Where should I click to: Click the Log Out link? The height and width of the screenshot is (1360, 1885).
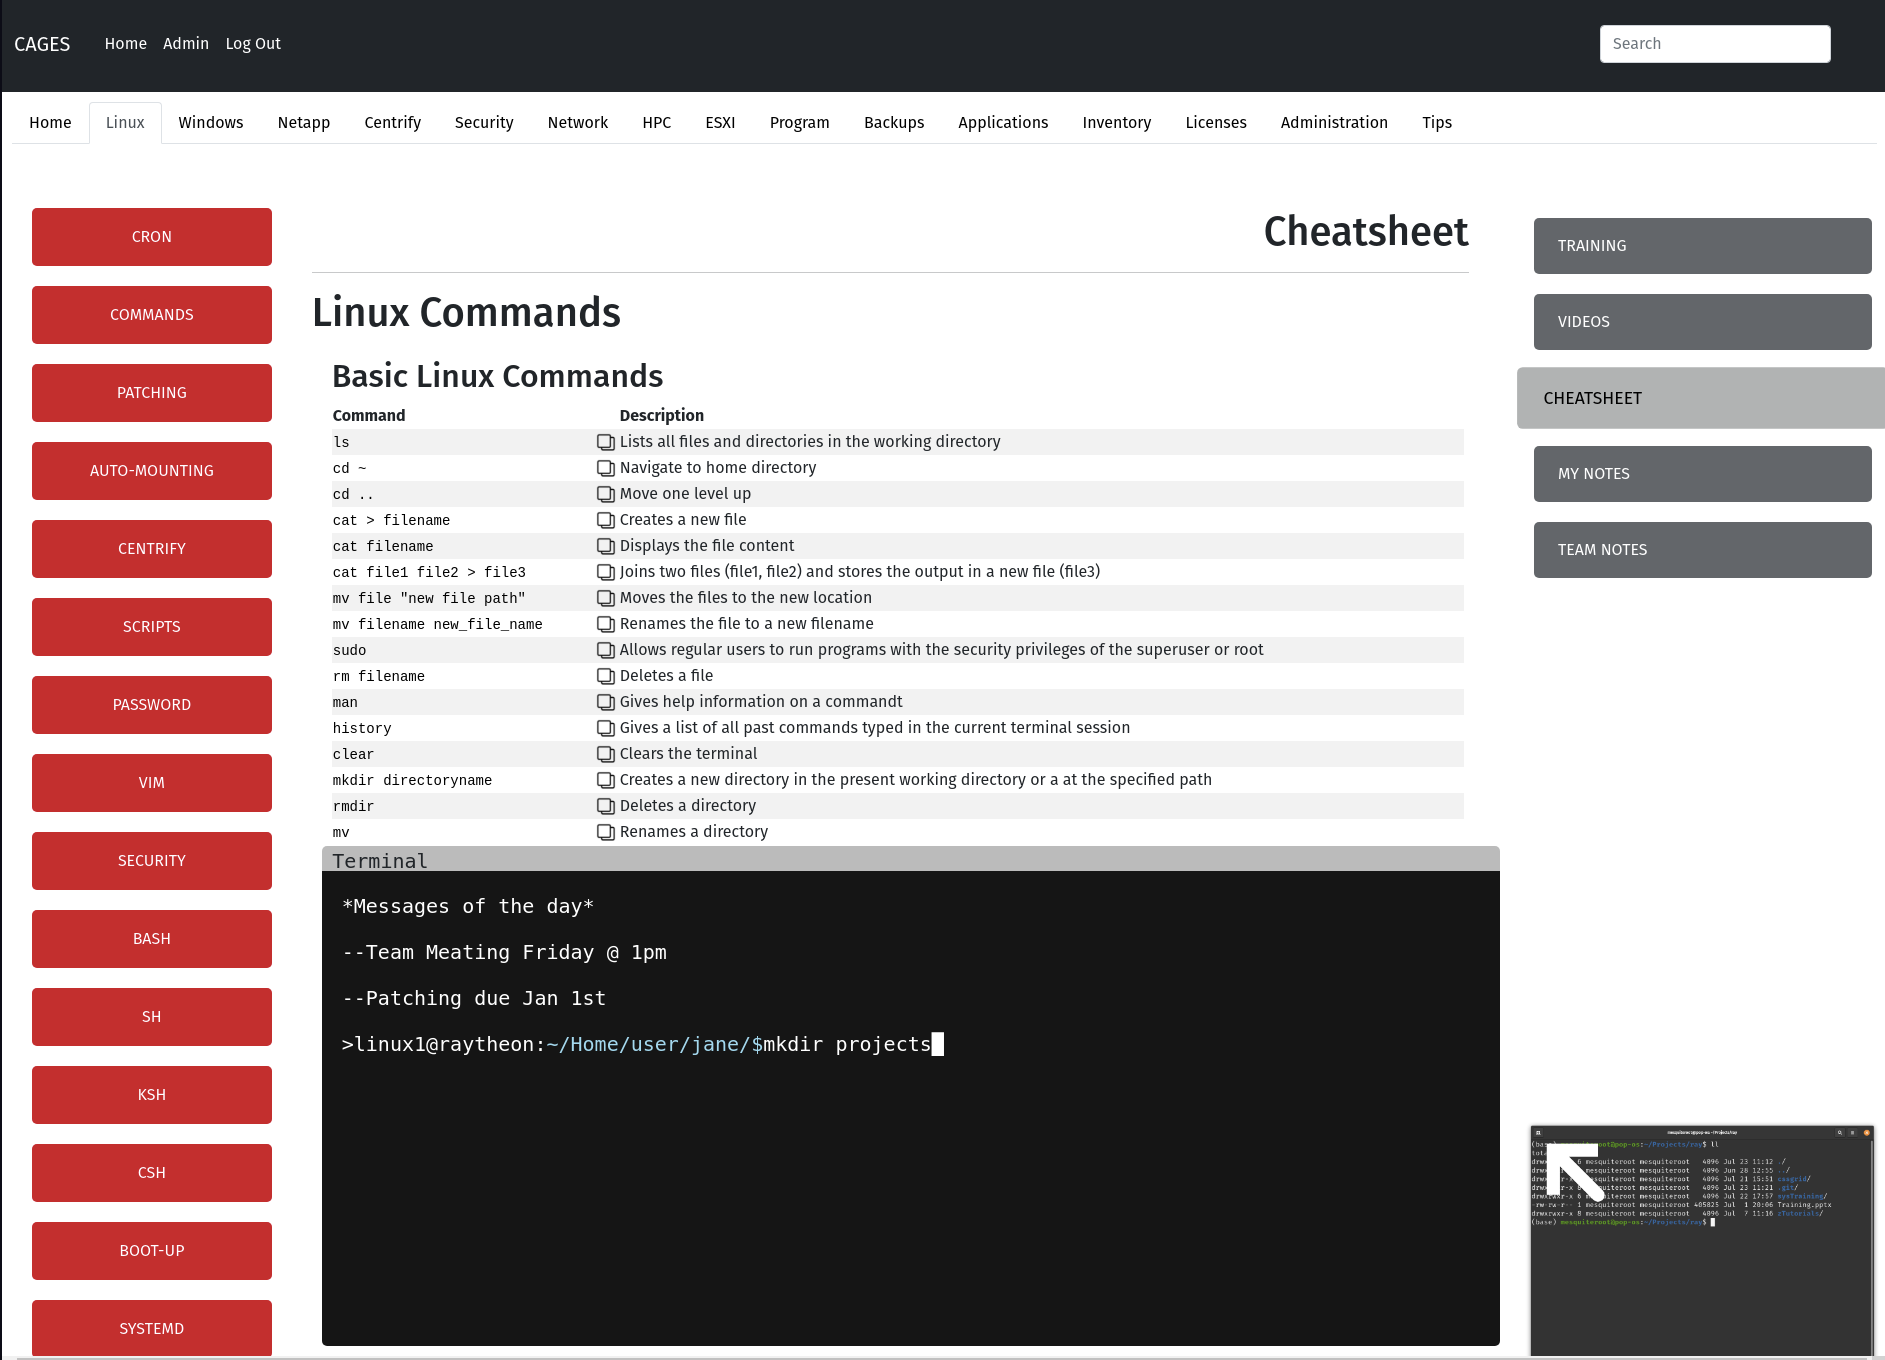(x=253, y=44)
